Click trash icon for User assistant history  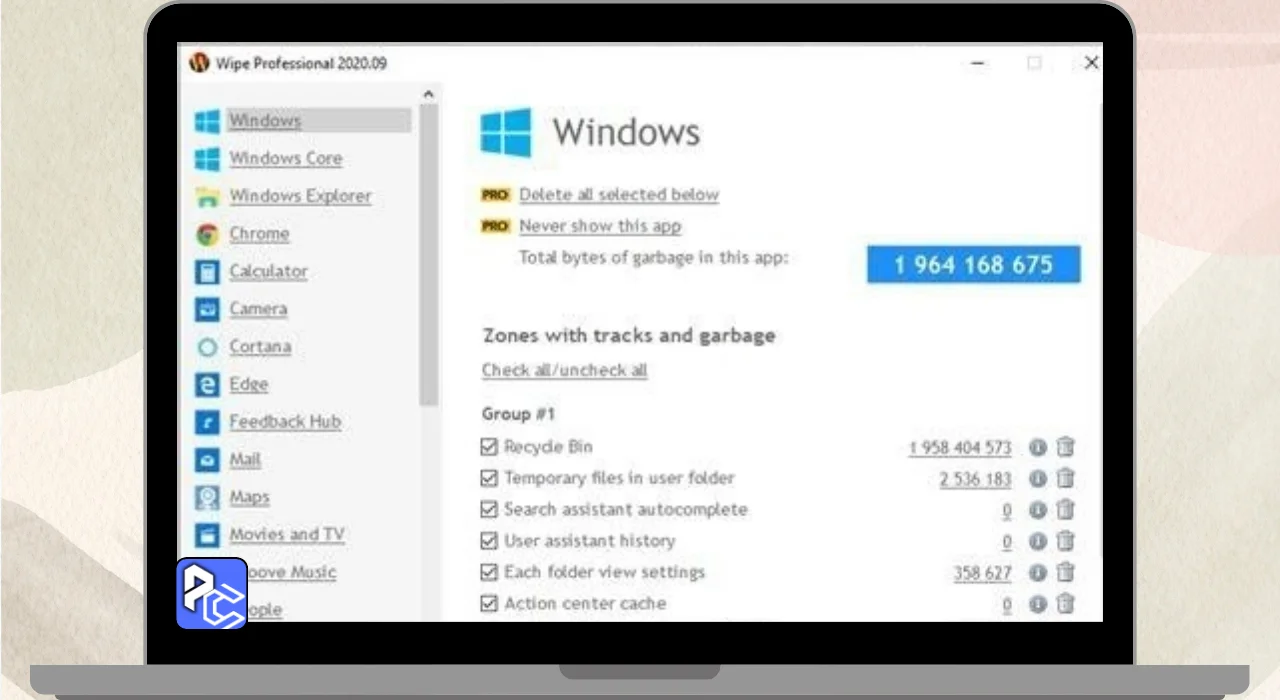1066,541
